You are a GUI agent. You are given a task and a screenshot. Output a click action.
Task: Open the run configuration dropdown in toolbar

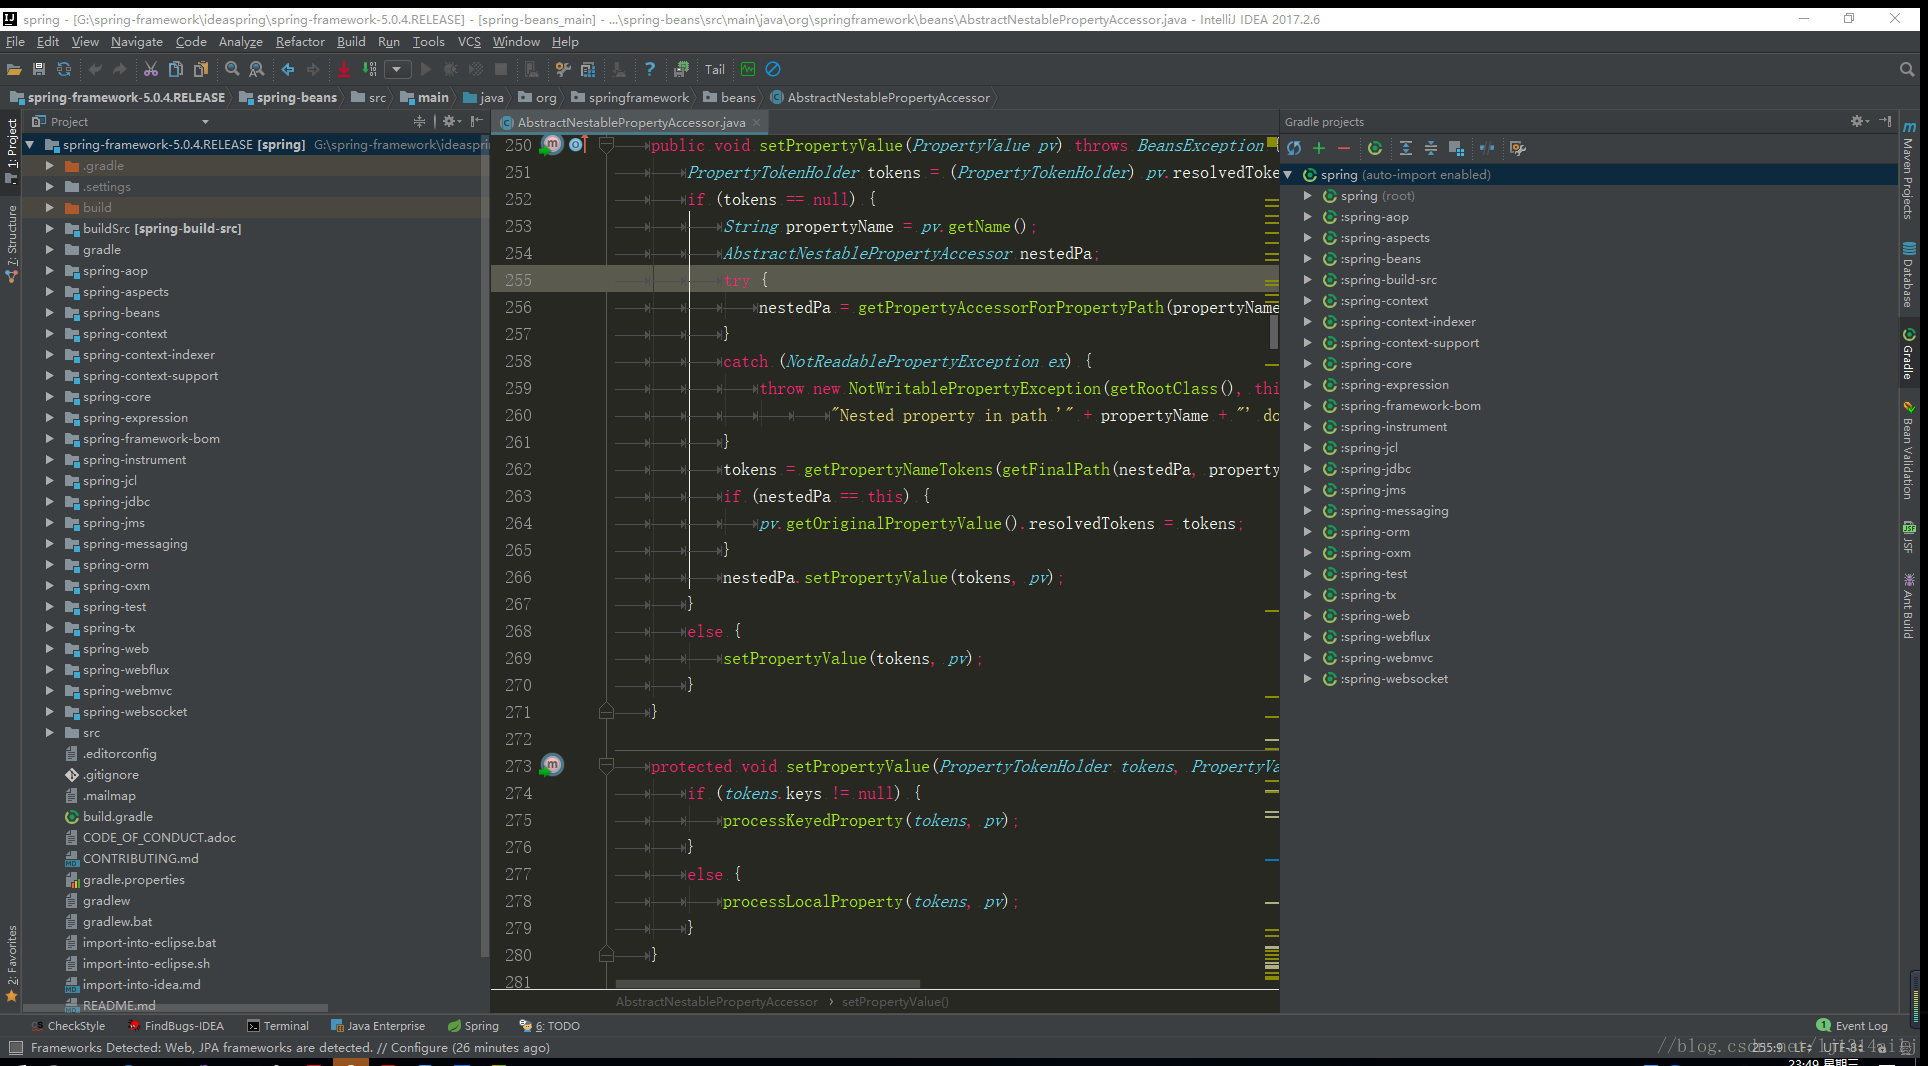coord(397,69)
